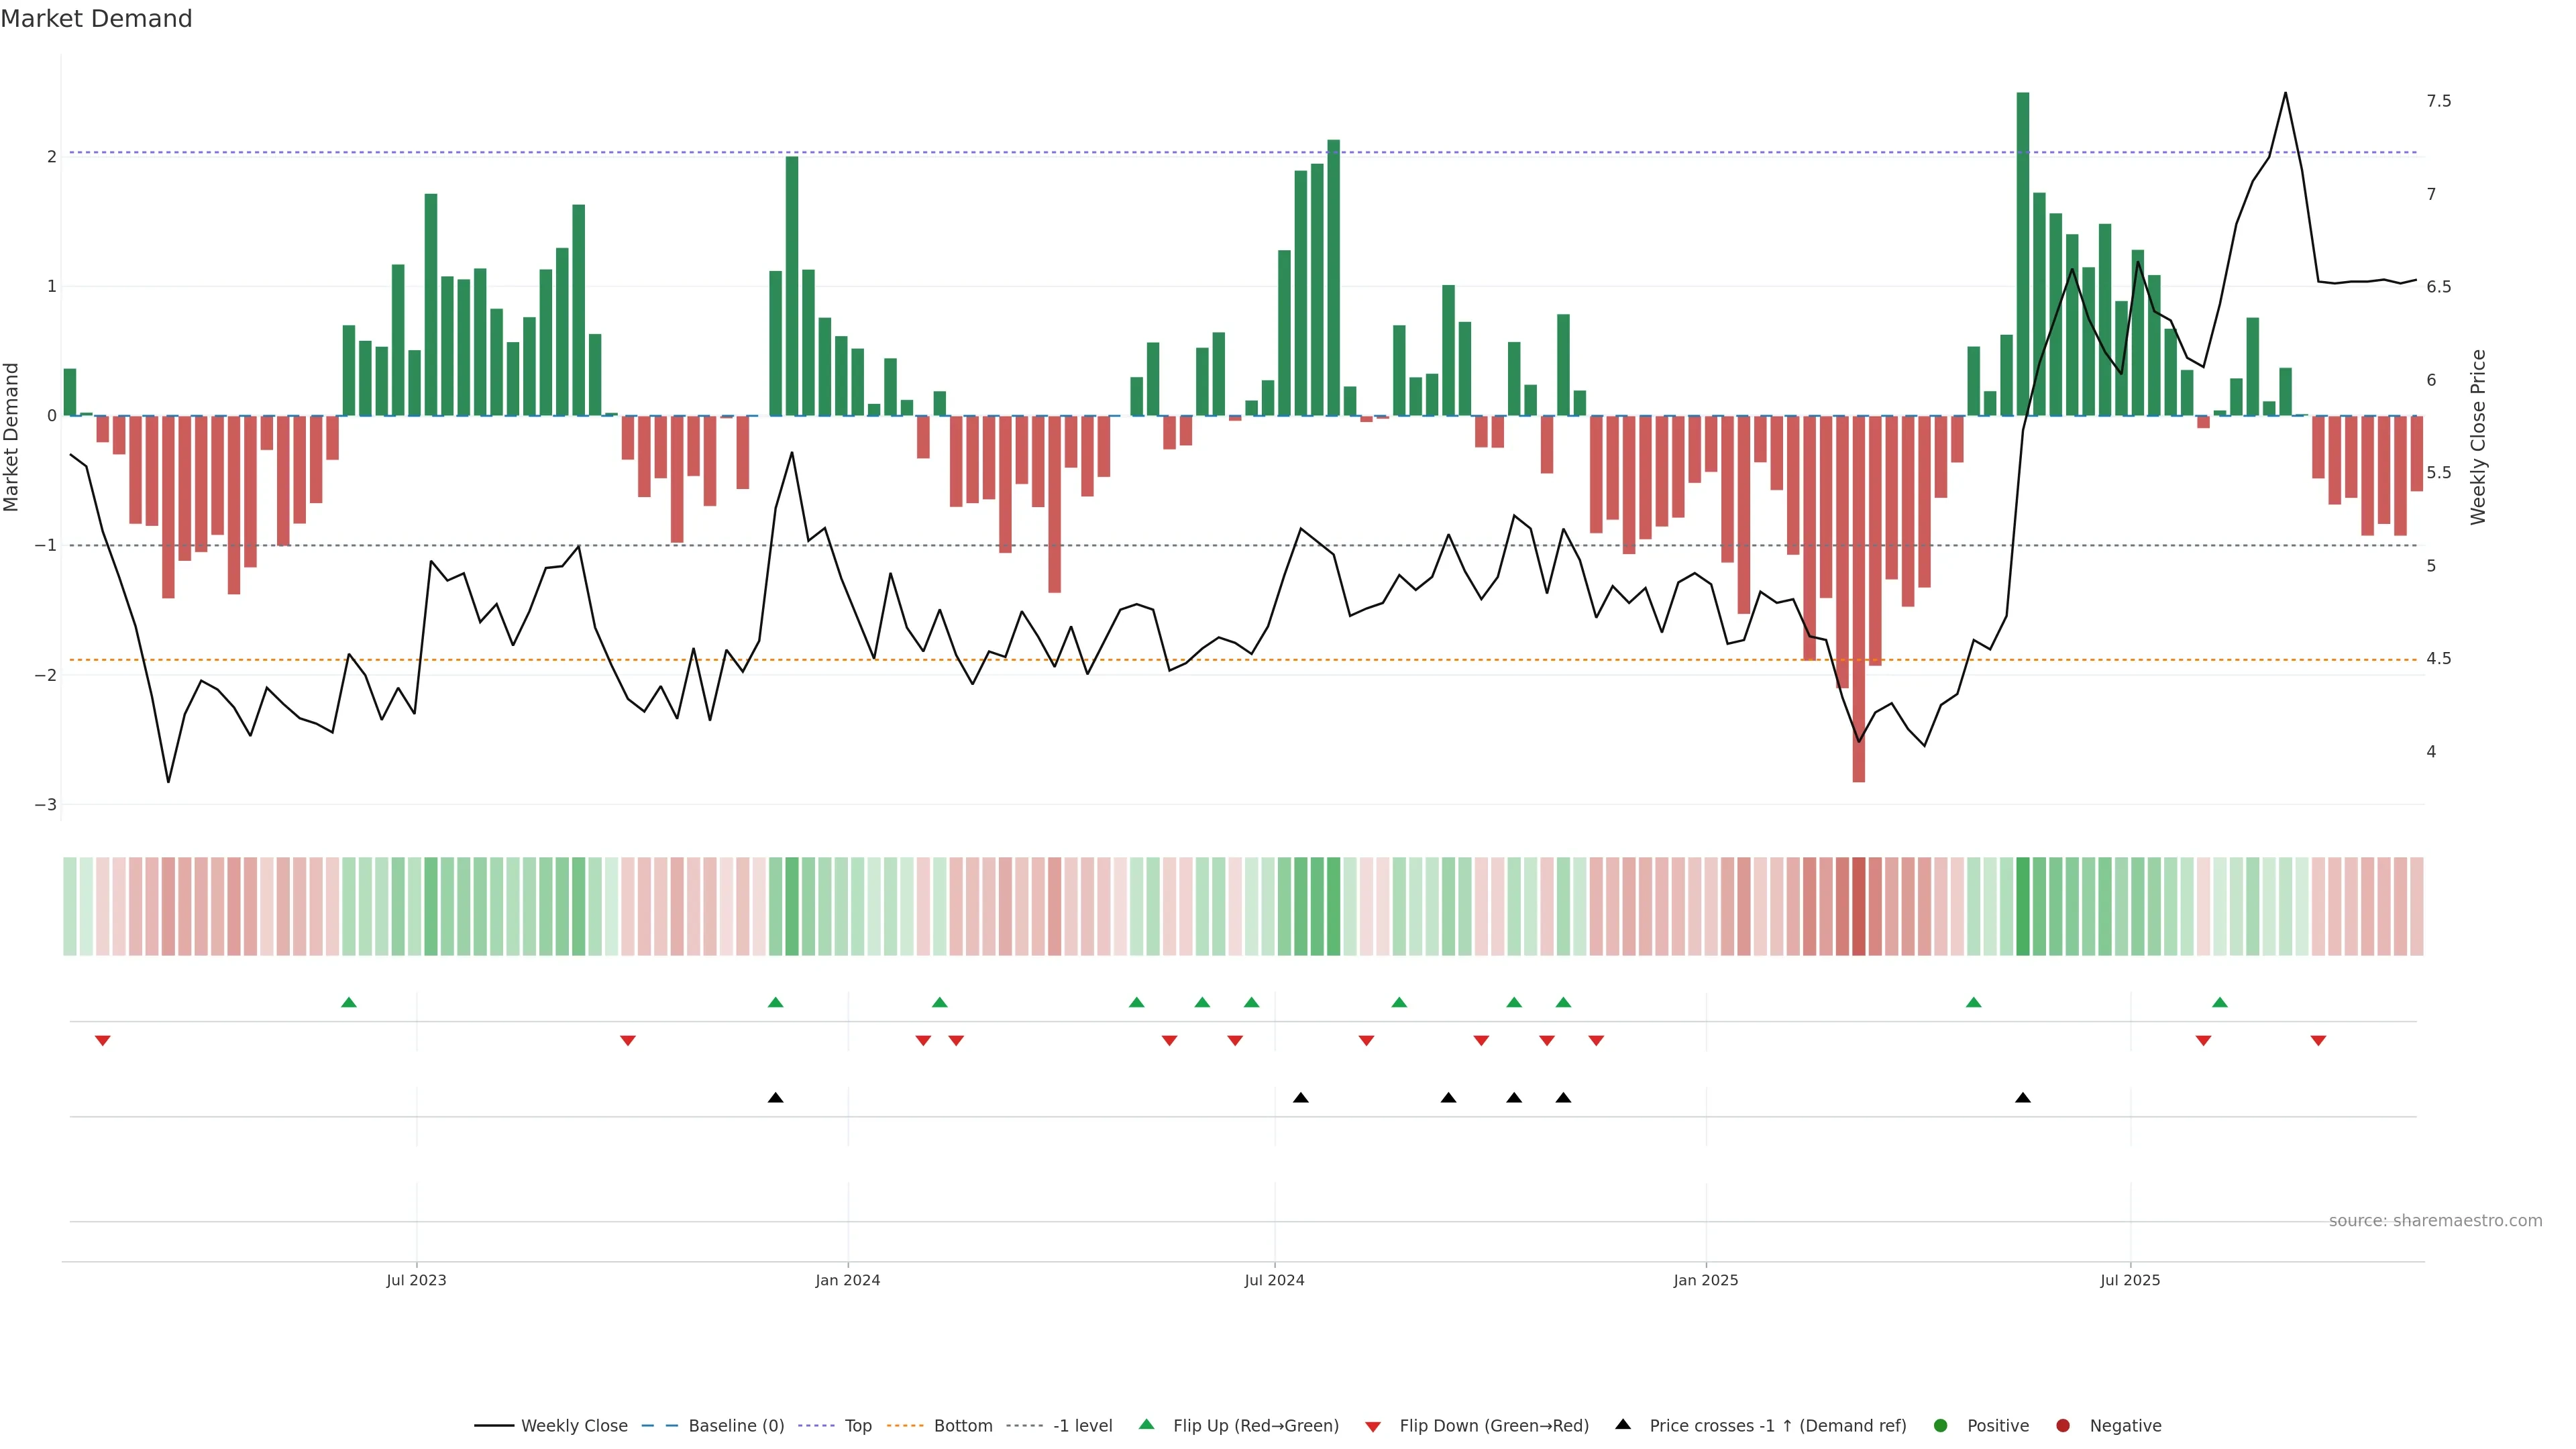Click the tallest green demand bar
Screen dimensions: 2576x1449
pyautogui.click(x=2023, y=250)
